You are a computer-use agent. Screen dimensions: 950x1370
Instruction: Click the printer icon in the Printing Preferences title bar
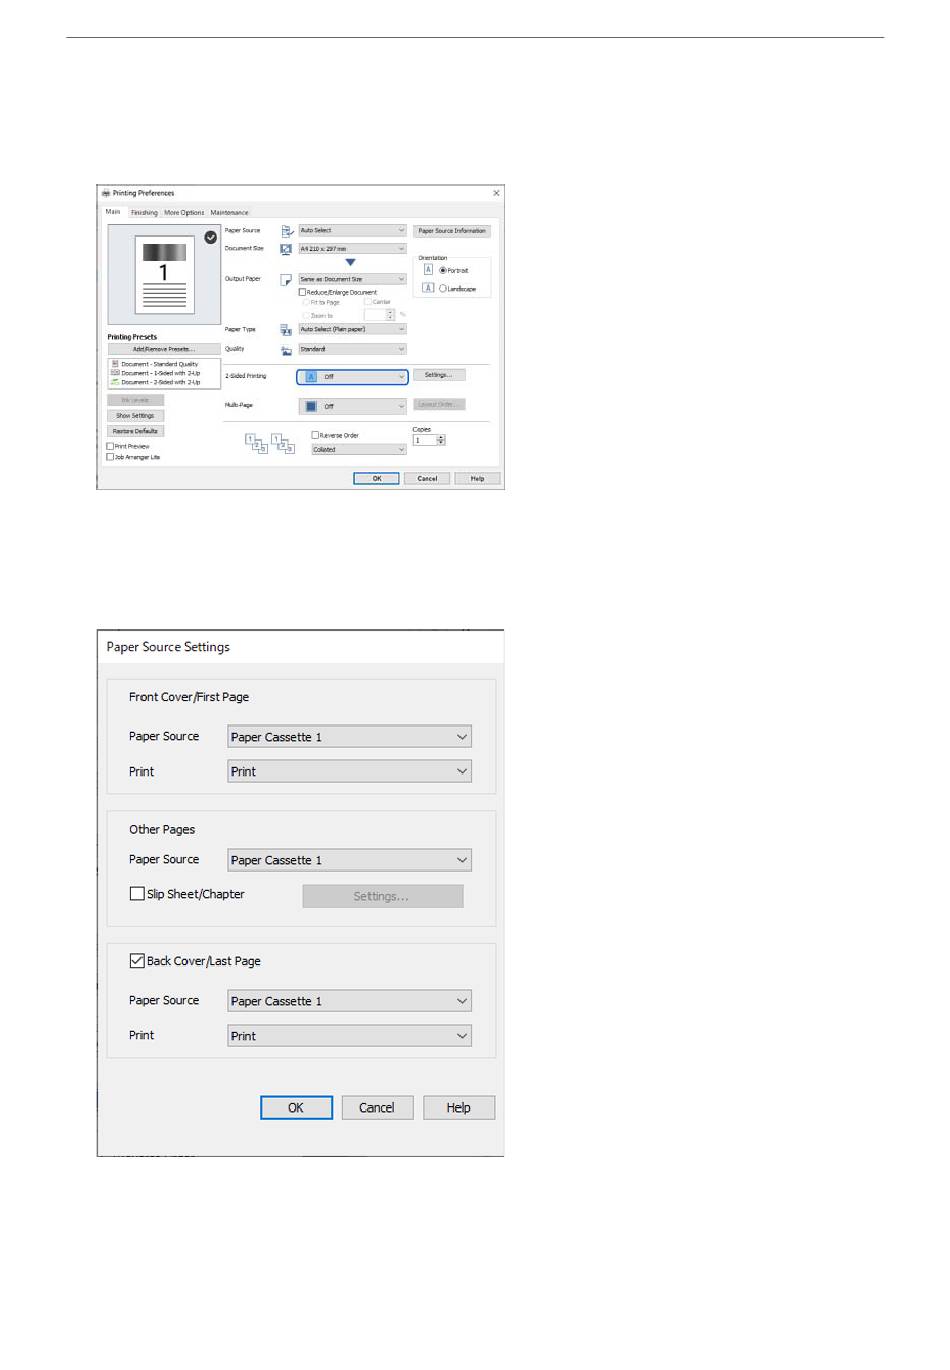click(x=106, y=193)
